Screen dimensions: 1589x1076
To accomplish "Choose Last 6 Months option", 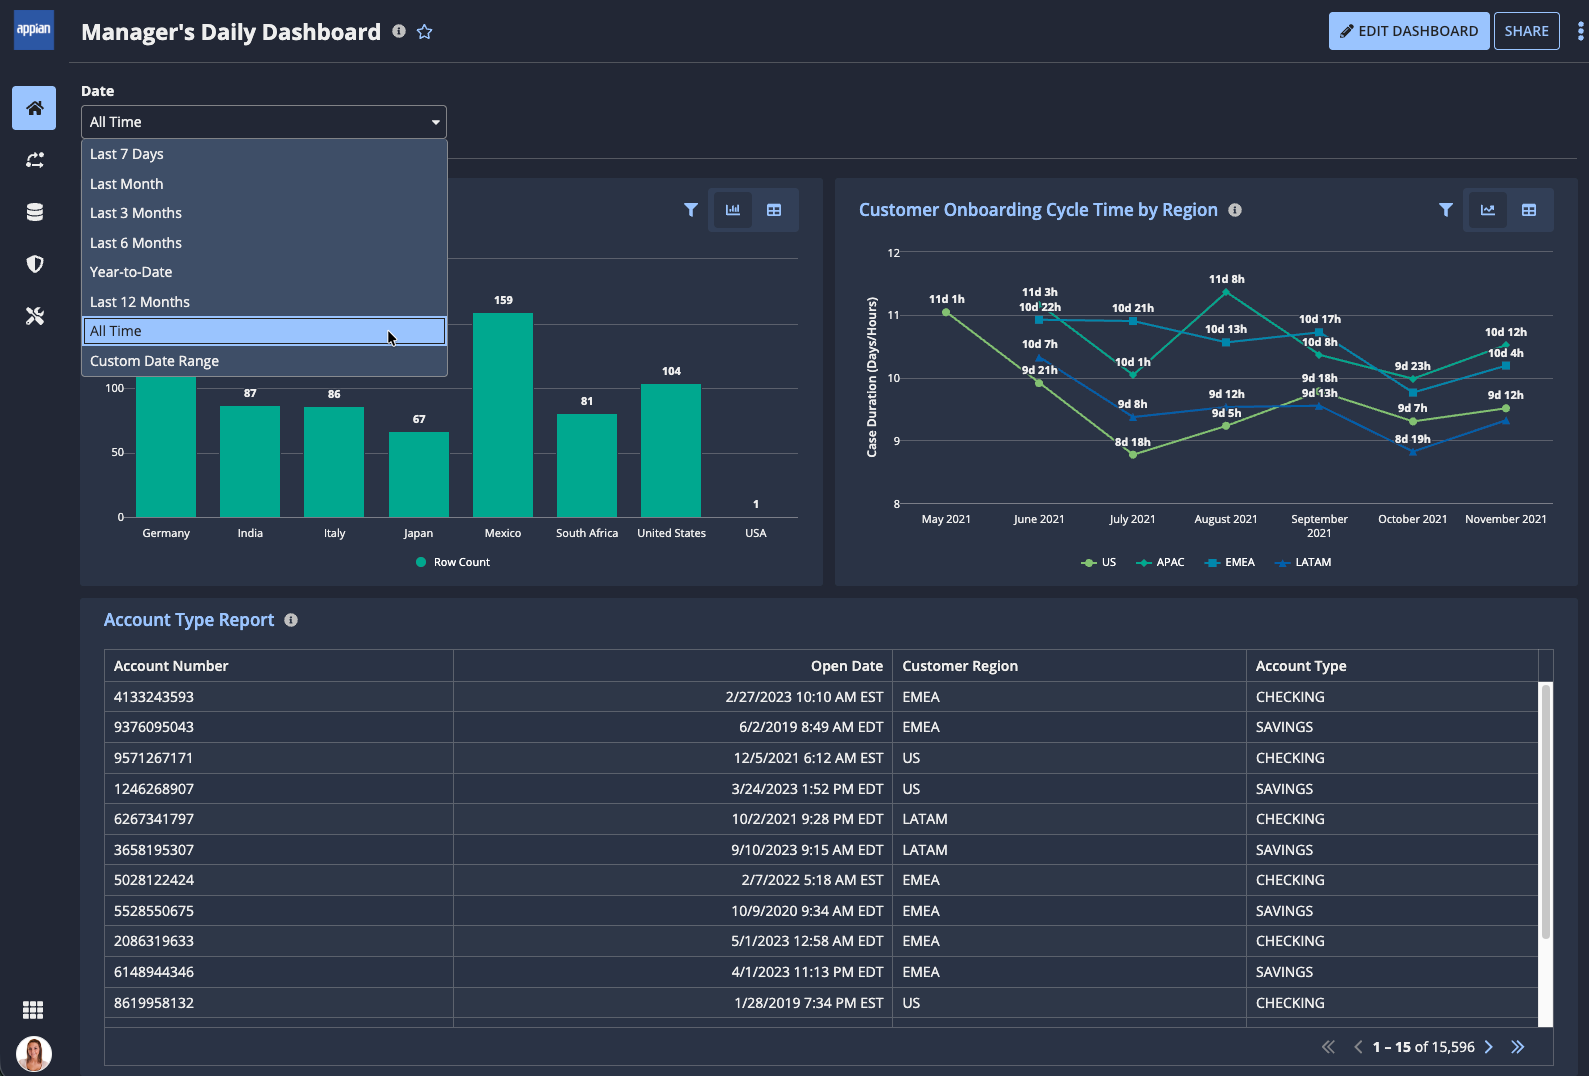I will (x=264, y=243).
